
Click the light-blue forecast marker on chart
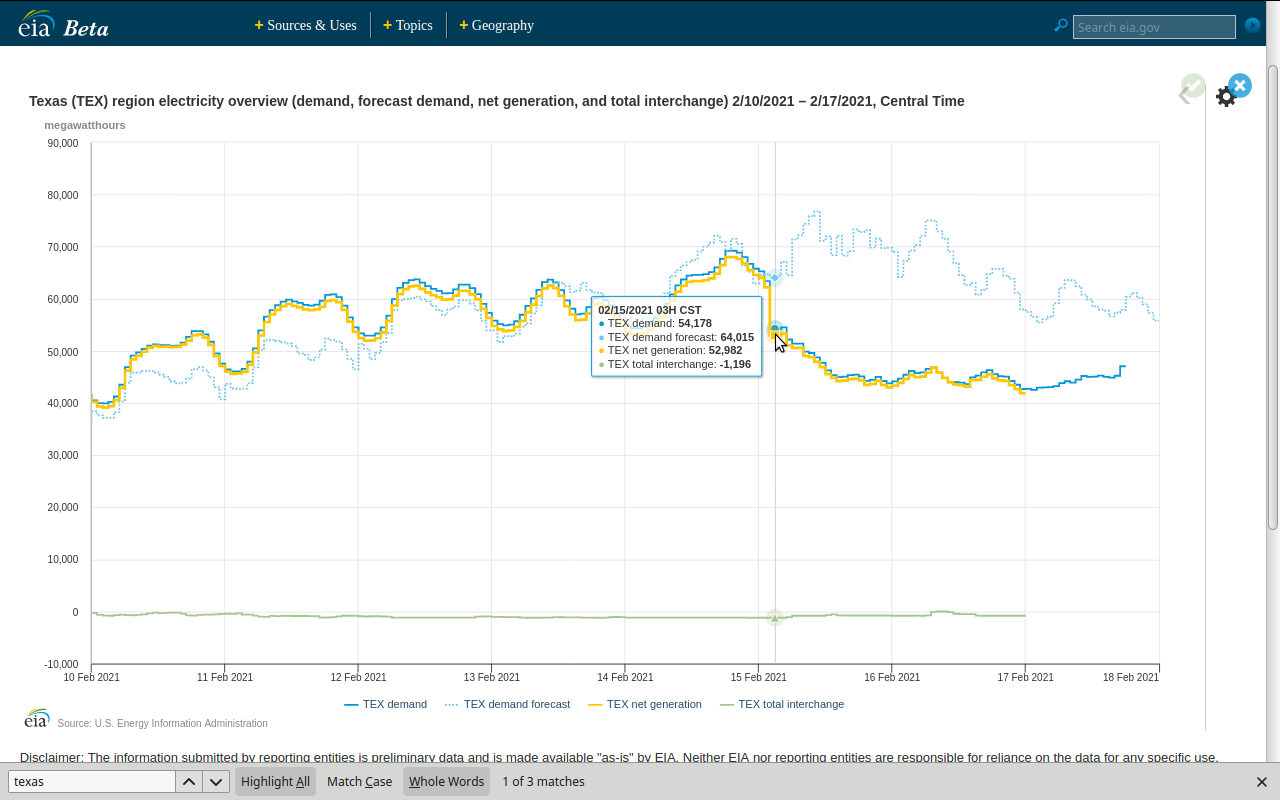point(774,277)
